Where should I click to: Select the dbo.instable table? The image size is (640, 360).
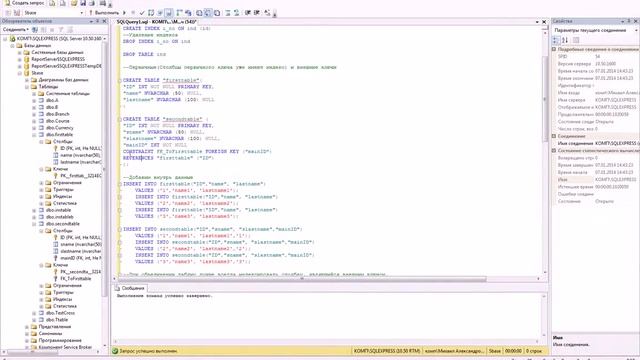[x=58, y=210]
